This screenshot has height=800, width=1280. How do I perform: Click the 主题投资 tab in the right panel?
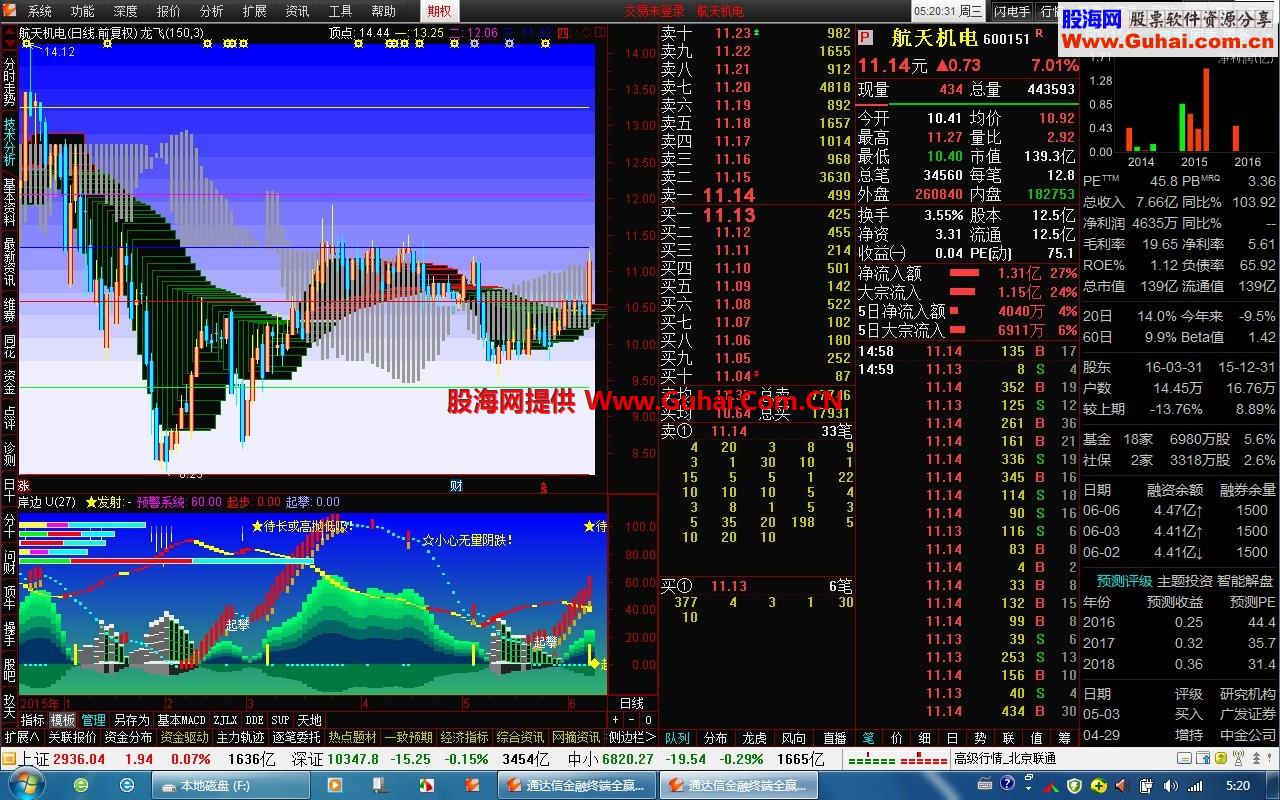(x=1185, y=581)
